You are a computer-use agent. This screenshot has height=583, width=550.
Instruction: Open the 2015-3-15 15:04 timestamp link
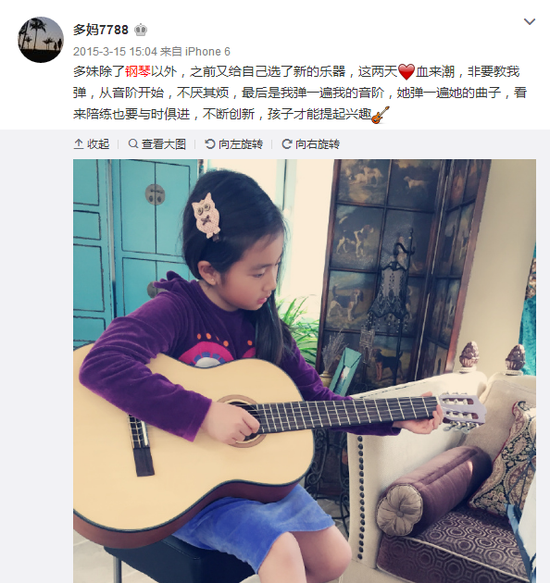pos(115,51)
